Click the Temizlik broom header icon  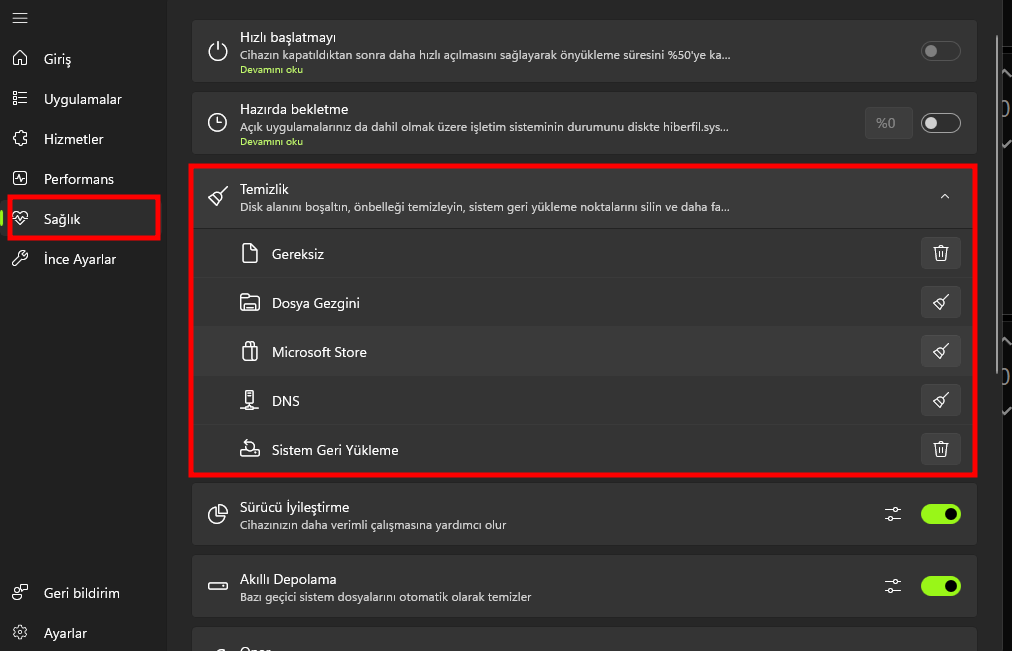218,196
